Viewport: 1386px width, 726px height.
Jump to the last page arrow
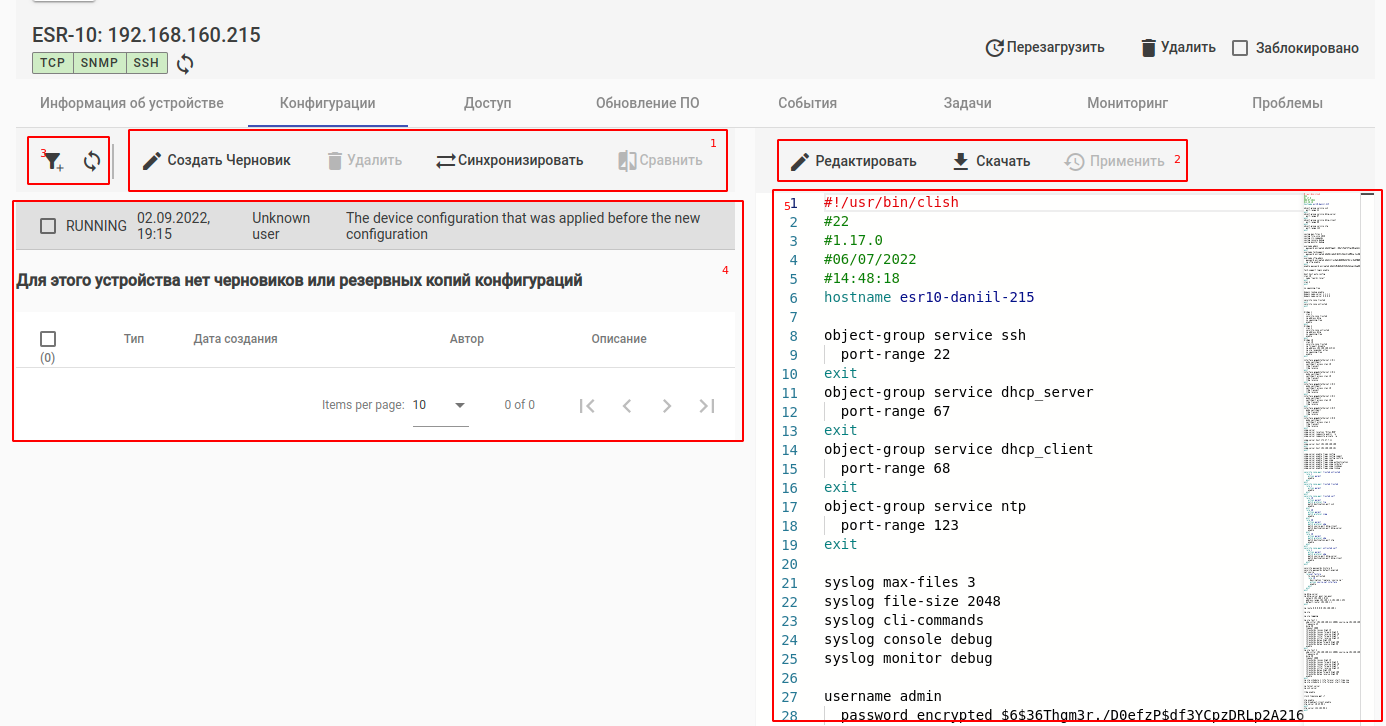pyautogui.click(x=707, y=405)
